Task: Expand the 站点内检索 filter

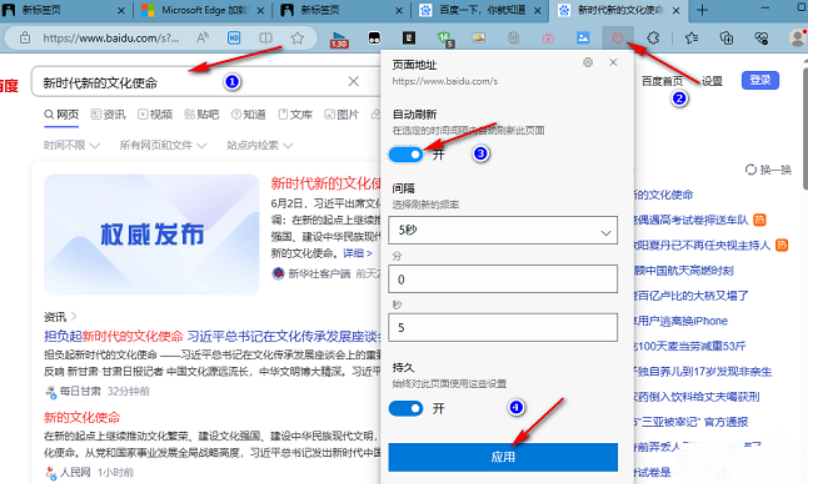Action: click(260, 145)
